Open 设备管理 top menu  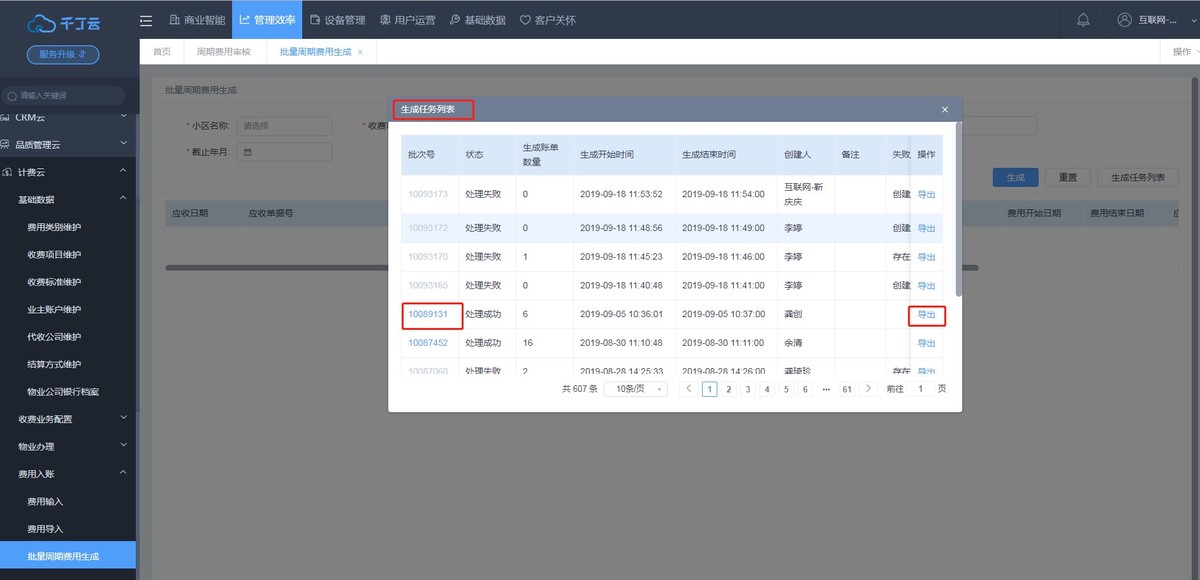[338, 20]
